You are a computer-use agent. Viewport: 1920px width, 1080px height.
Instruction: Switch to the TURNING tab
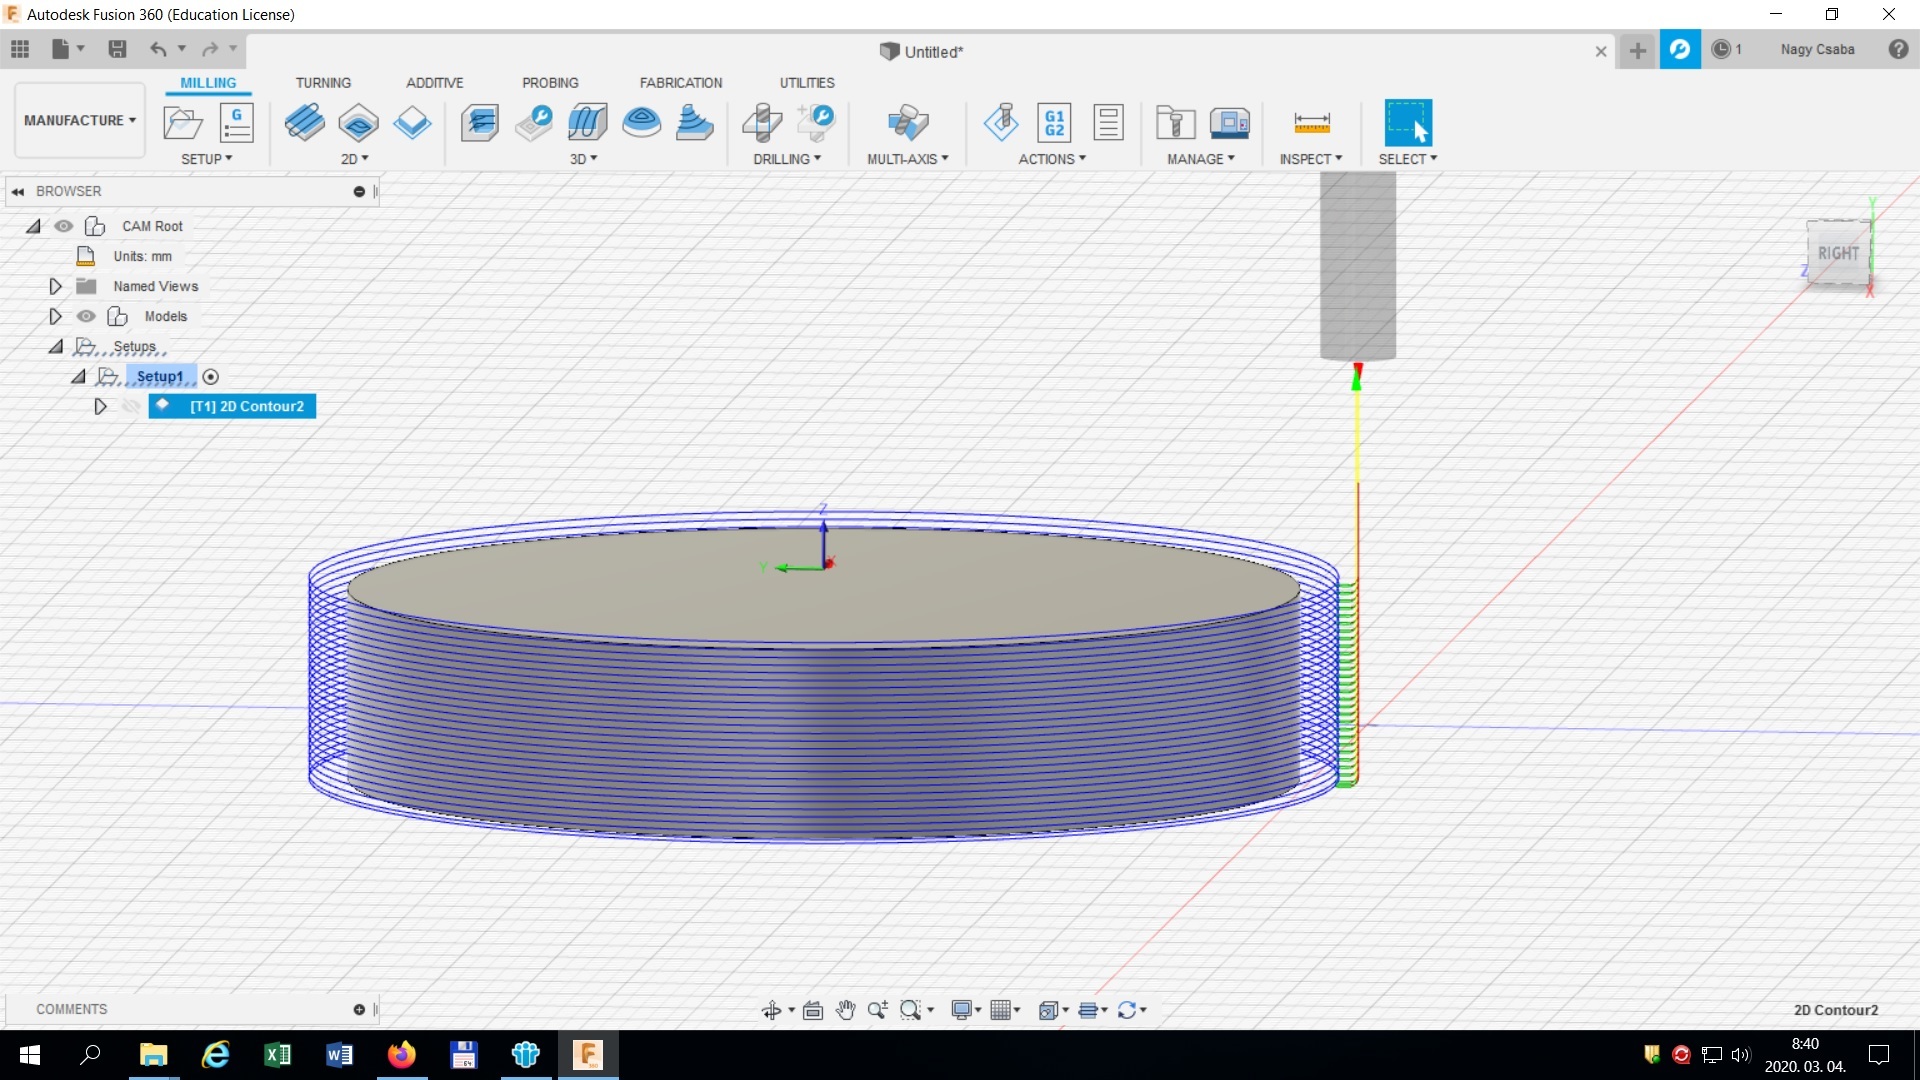(x=323, y=83)
